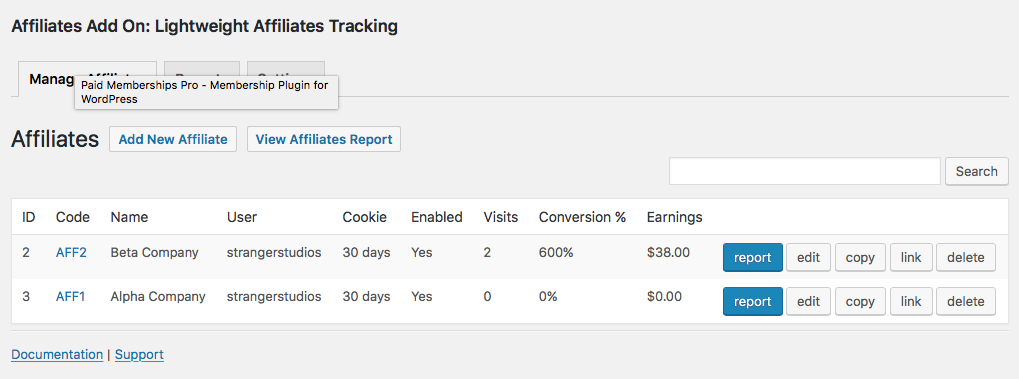The height and width of the screenshot is (379, 1019).
Task: View report for Alpha Company
Action: coord(753,302)
